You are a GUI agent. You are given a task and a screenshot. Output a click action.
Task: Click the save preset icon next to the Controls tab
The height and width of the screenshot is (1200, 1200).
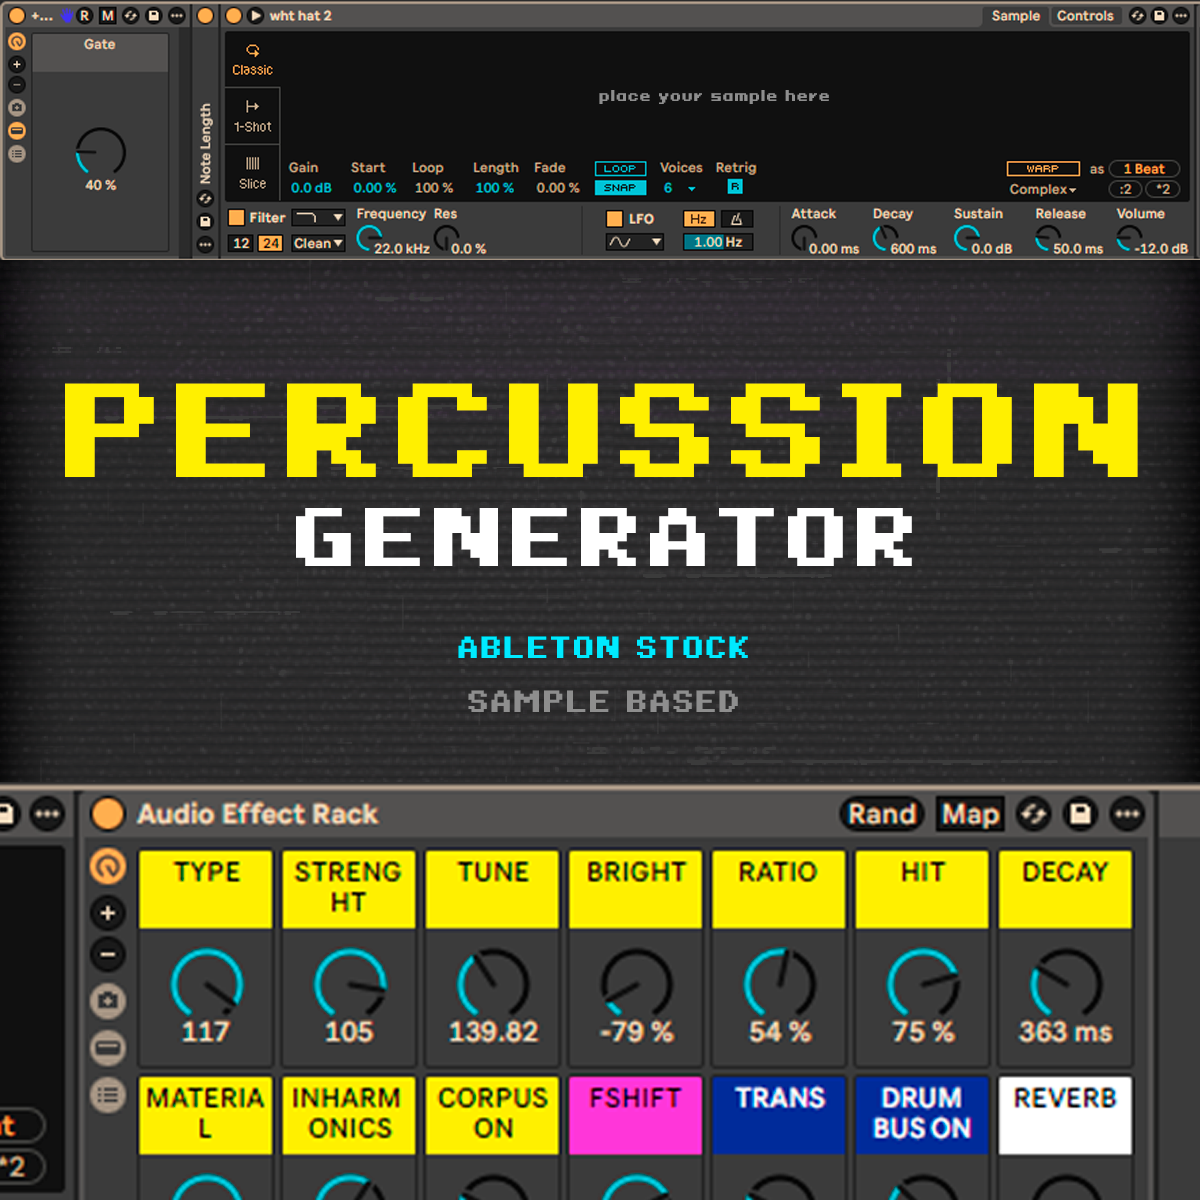[x=1159, y=16]
